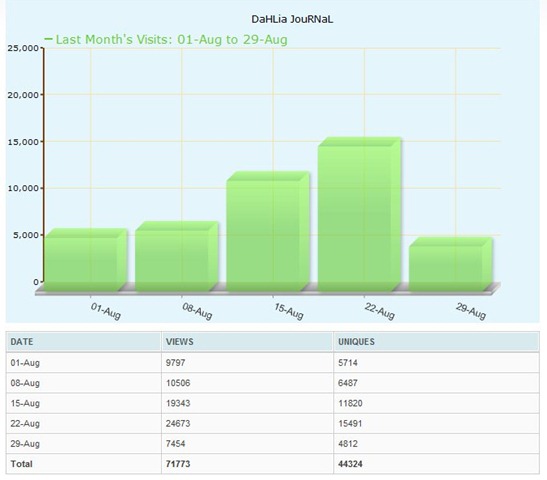
Task: Select the tallest 22-Aug bar
Action: tap(359, 215)
